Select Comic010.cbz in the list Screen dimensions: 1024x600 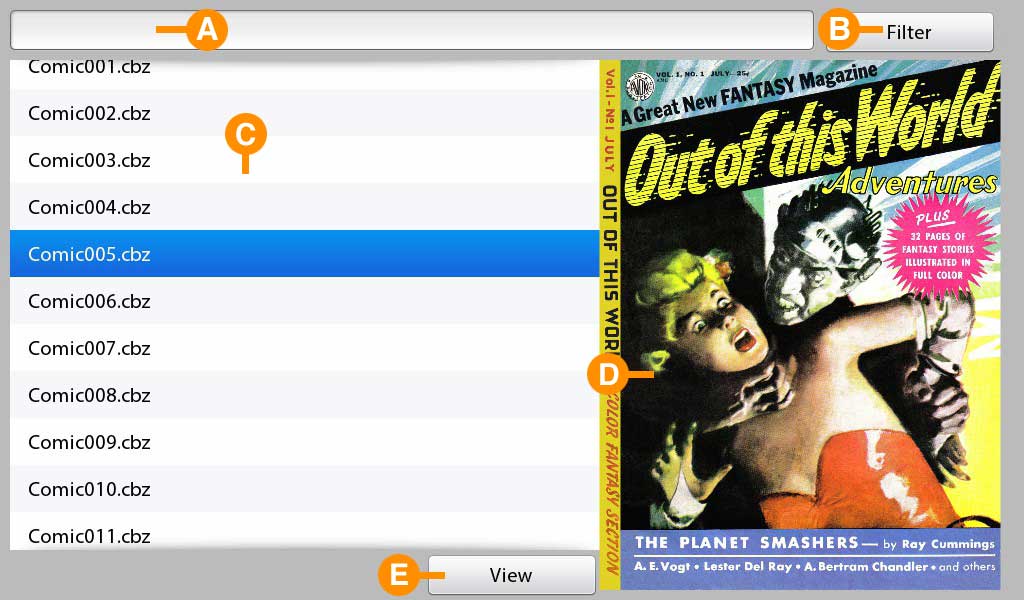(x=304, y=488)
